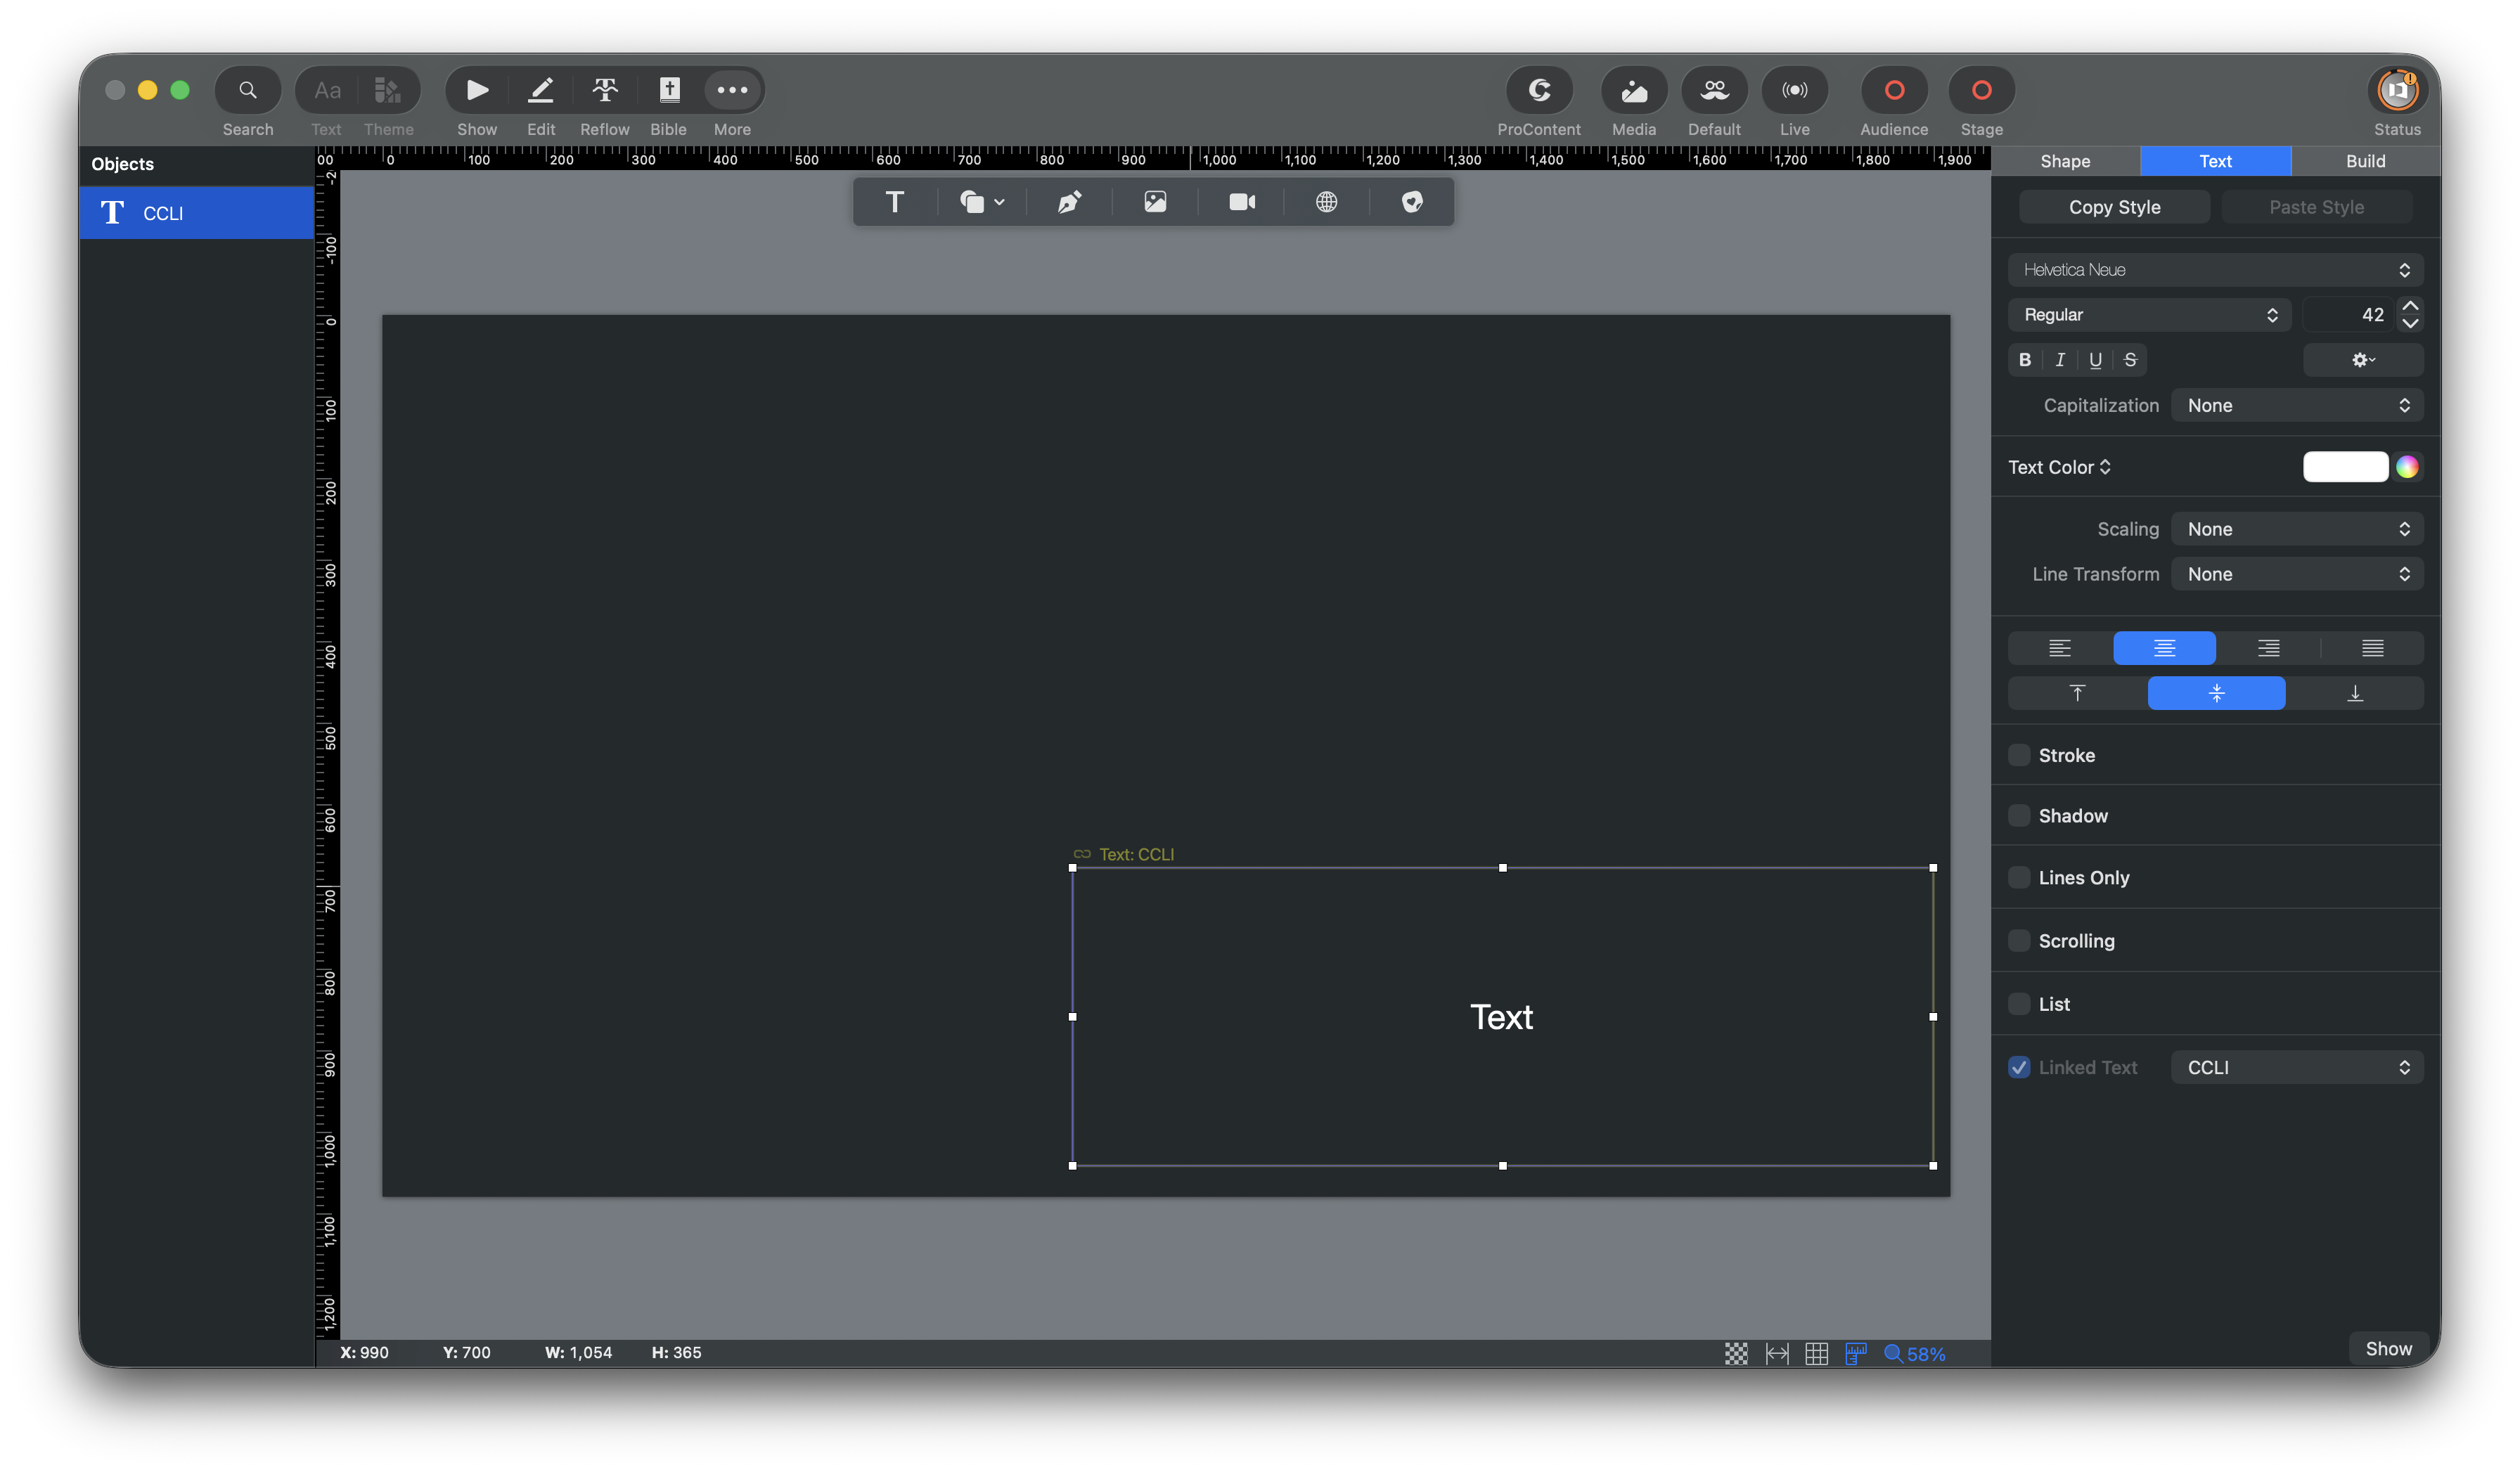Click the Show play button
This screenshot has height=1472, width=2520.
[x=477, y=90]
